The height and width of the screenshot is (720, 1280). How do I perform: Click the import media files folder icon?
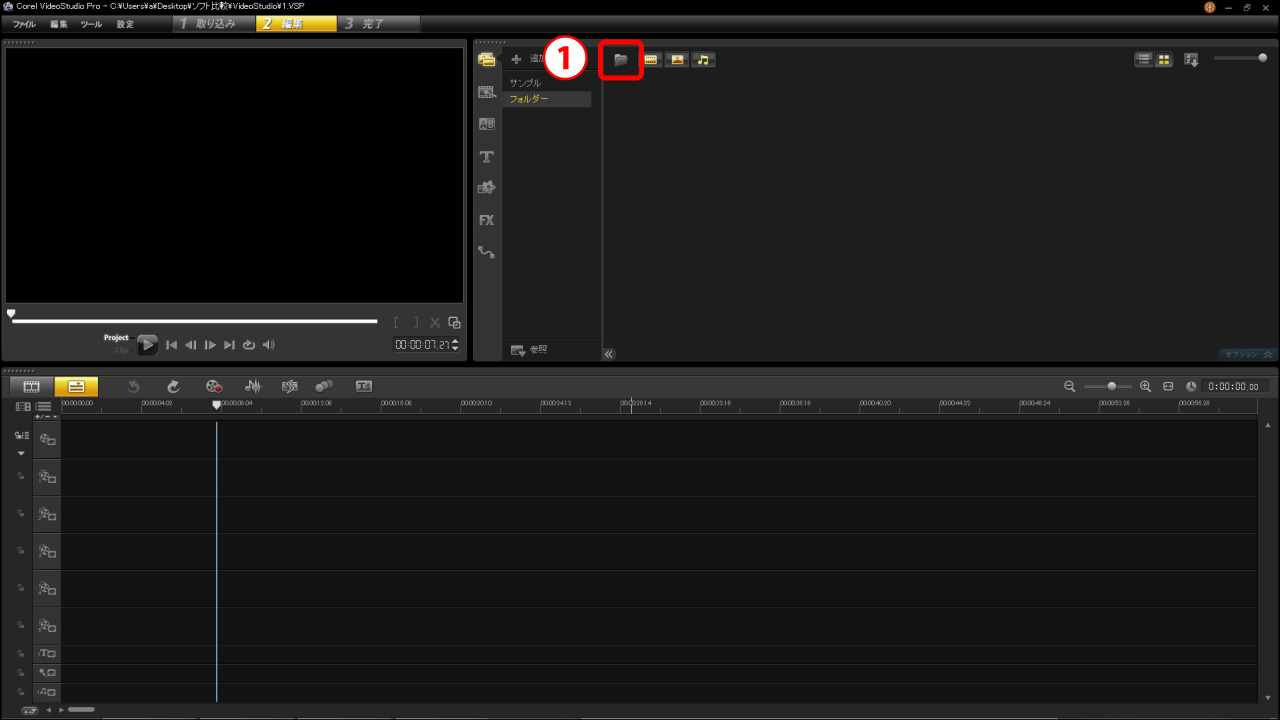tap(620, 60)
